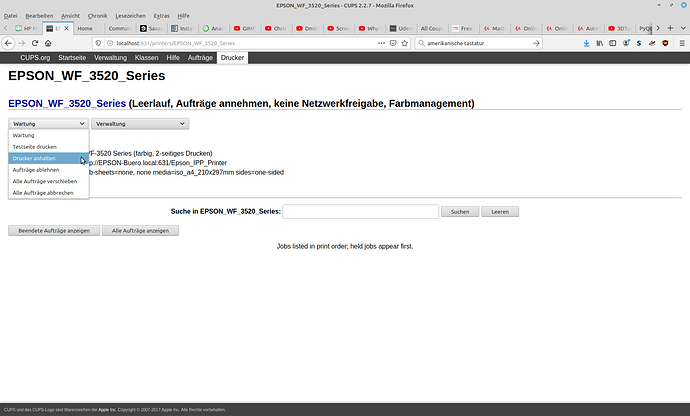Viewport: 690px width, 416px height.
Task: Open the Verwaltung dropdown below the printer title
Action: [140, 124]
